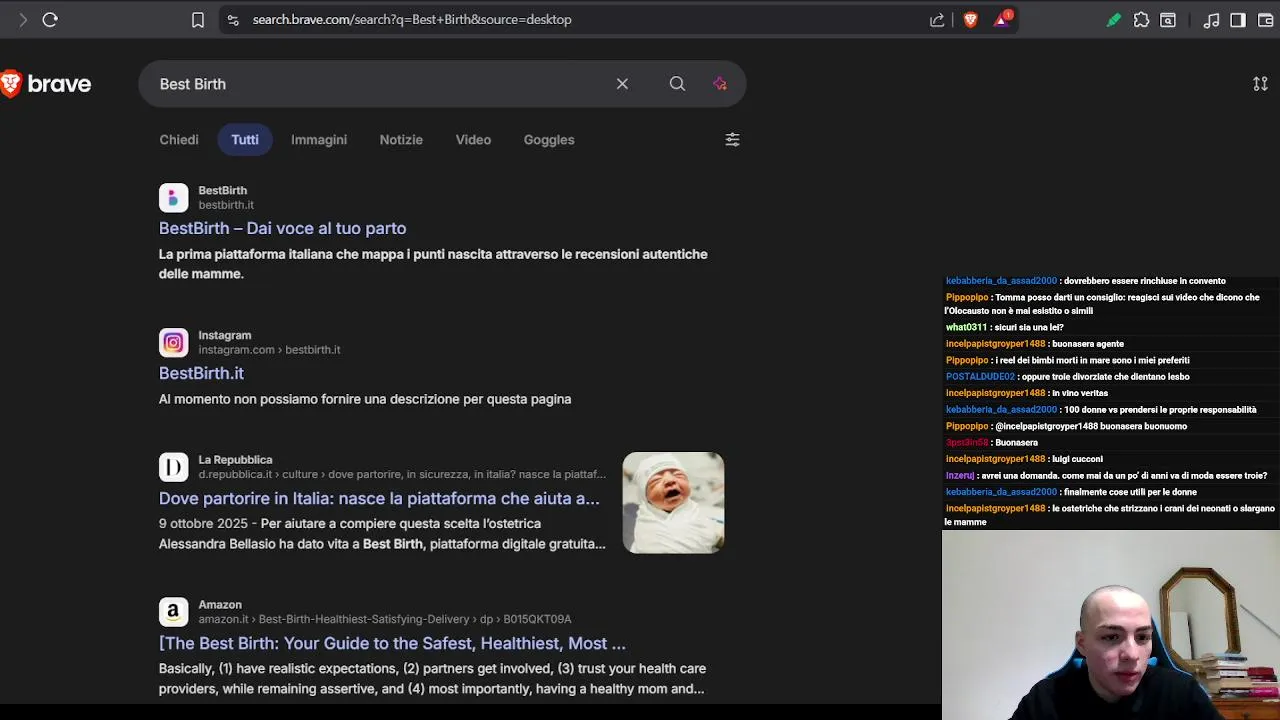Click the Instagram result favicon
The image size is (1280, 720).
point(173,343)
